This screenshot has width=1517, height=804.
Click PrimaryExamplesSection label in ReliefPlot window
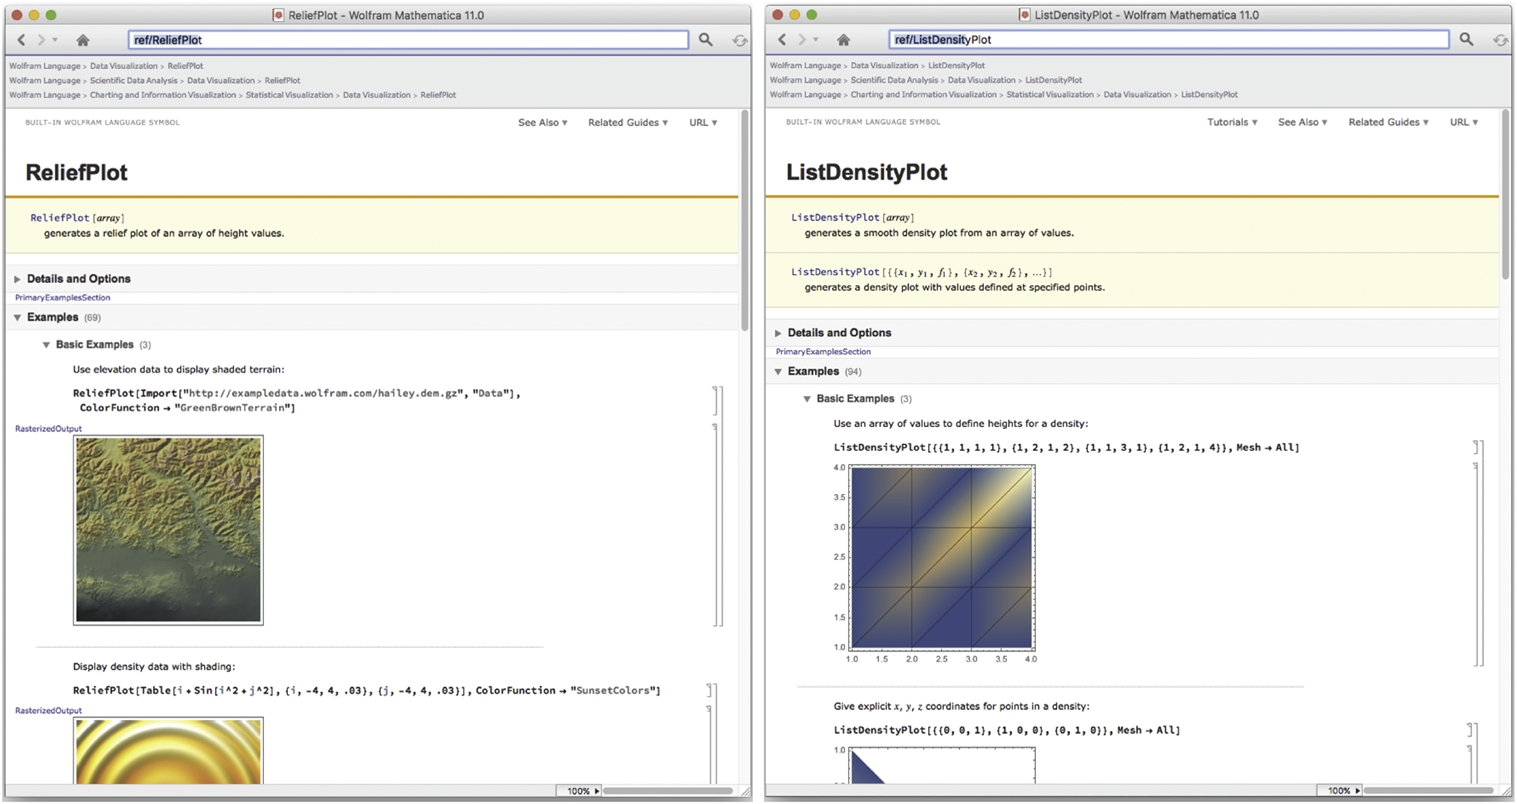pos(63,298)
